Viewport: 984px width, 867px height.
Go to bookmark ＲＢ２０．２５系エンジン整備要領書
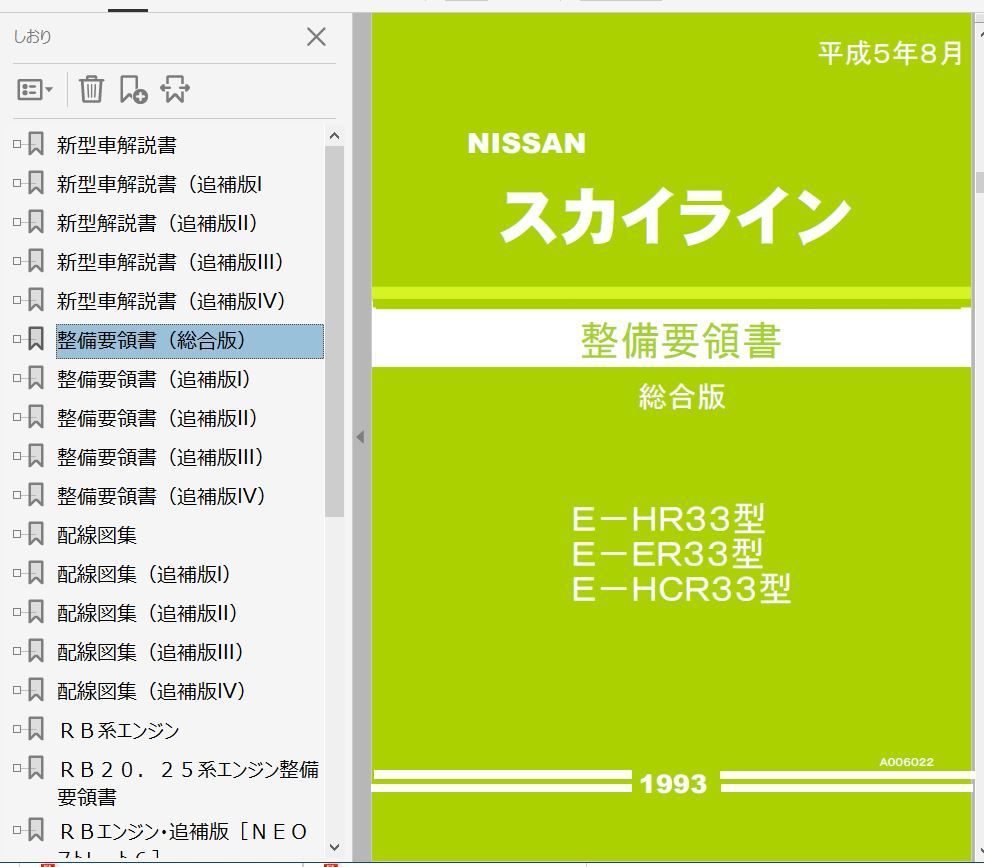coord(188,782)
